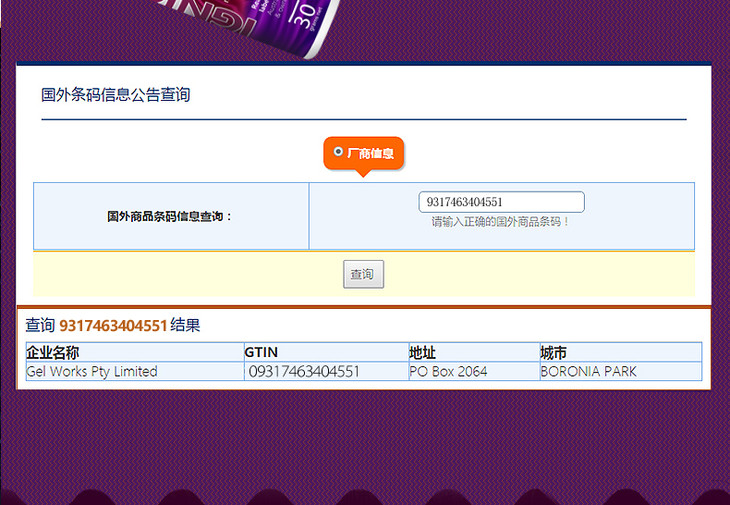Click the BORONIA PARK city cell
The image size is (730, 505).
(621, 371)
